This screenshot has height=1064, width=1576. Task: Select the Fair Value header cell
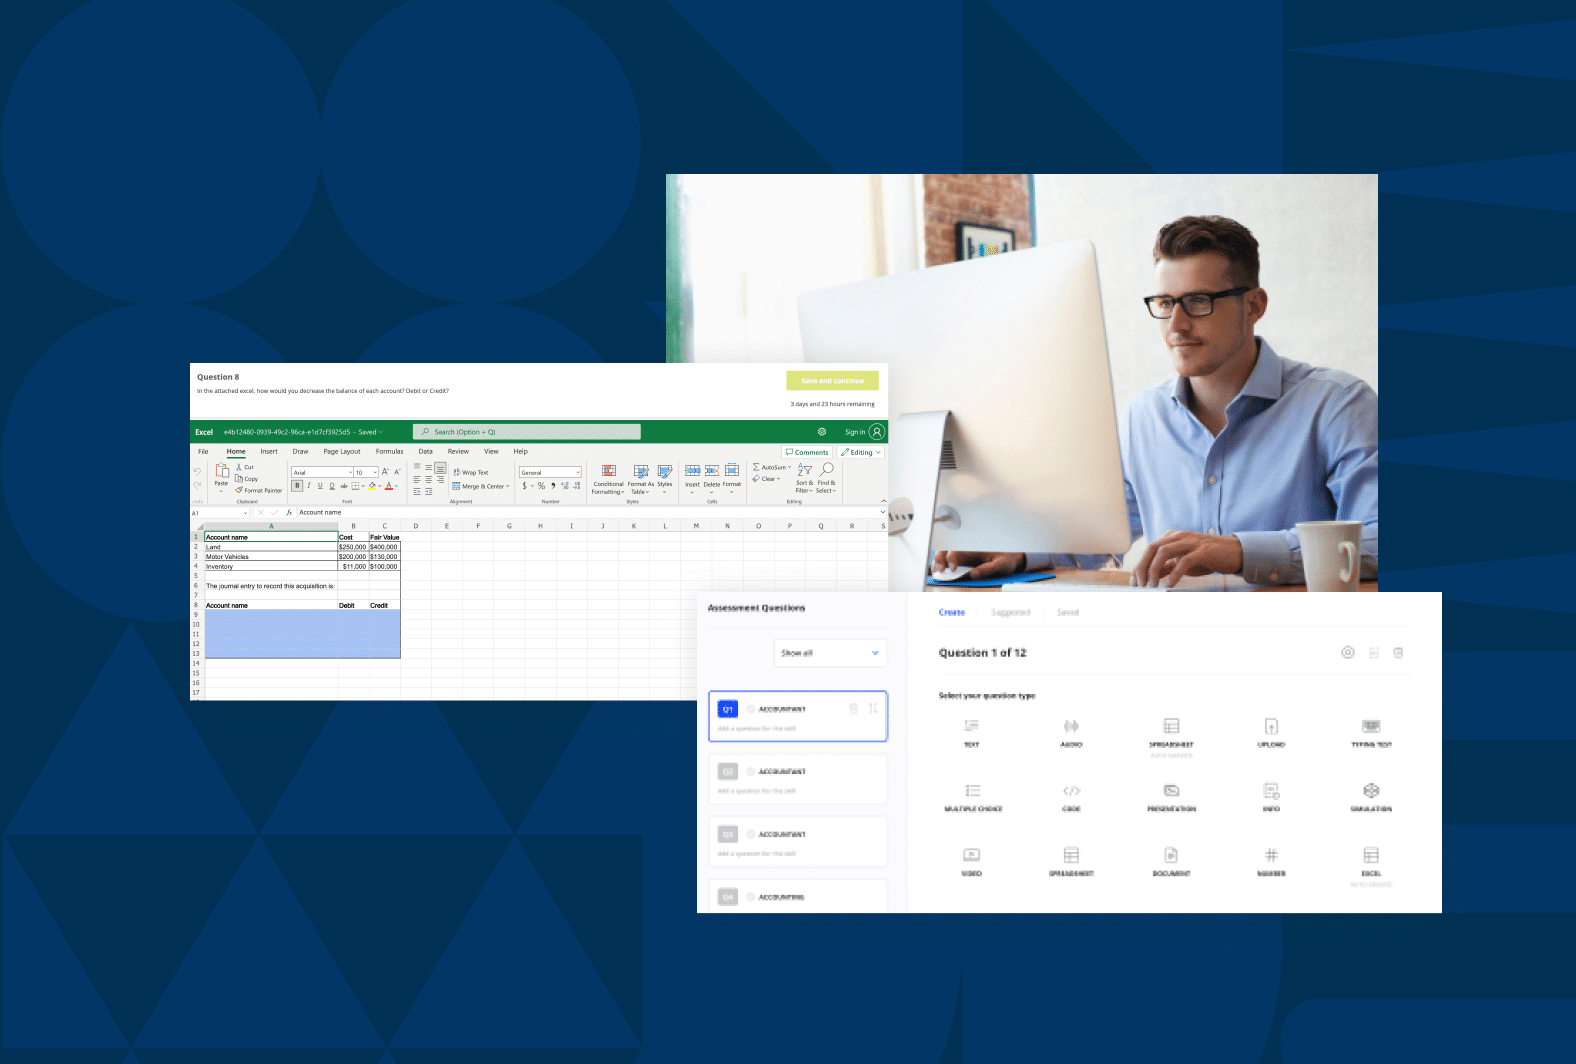[x=384, y=537]
